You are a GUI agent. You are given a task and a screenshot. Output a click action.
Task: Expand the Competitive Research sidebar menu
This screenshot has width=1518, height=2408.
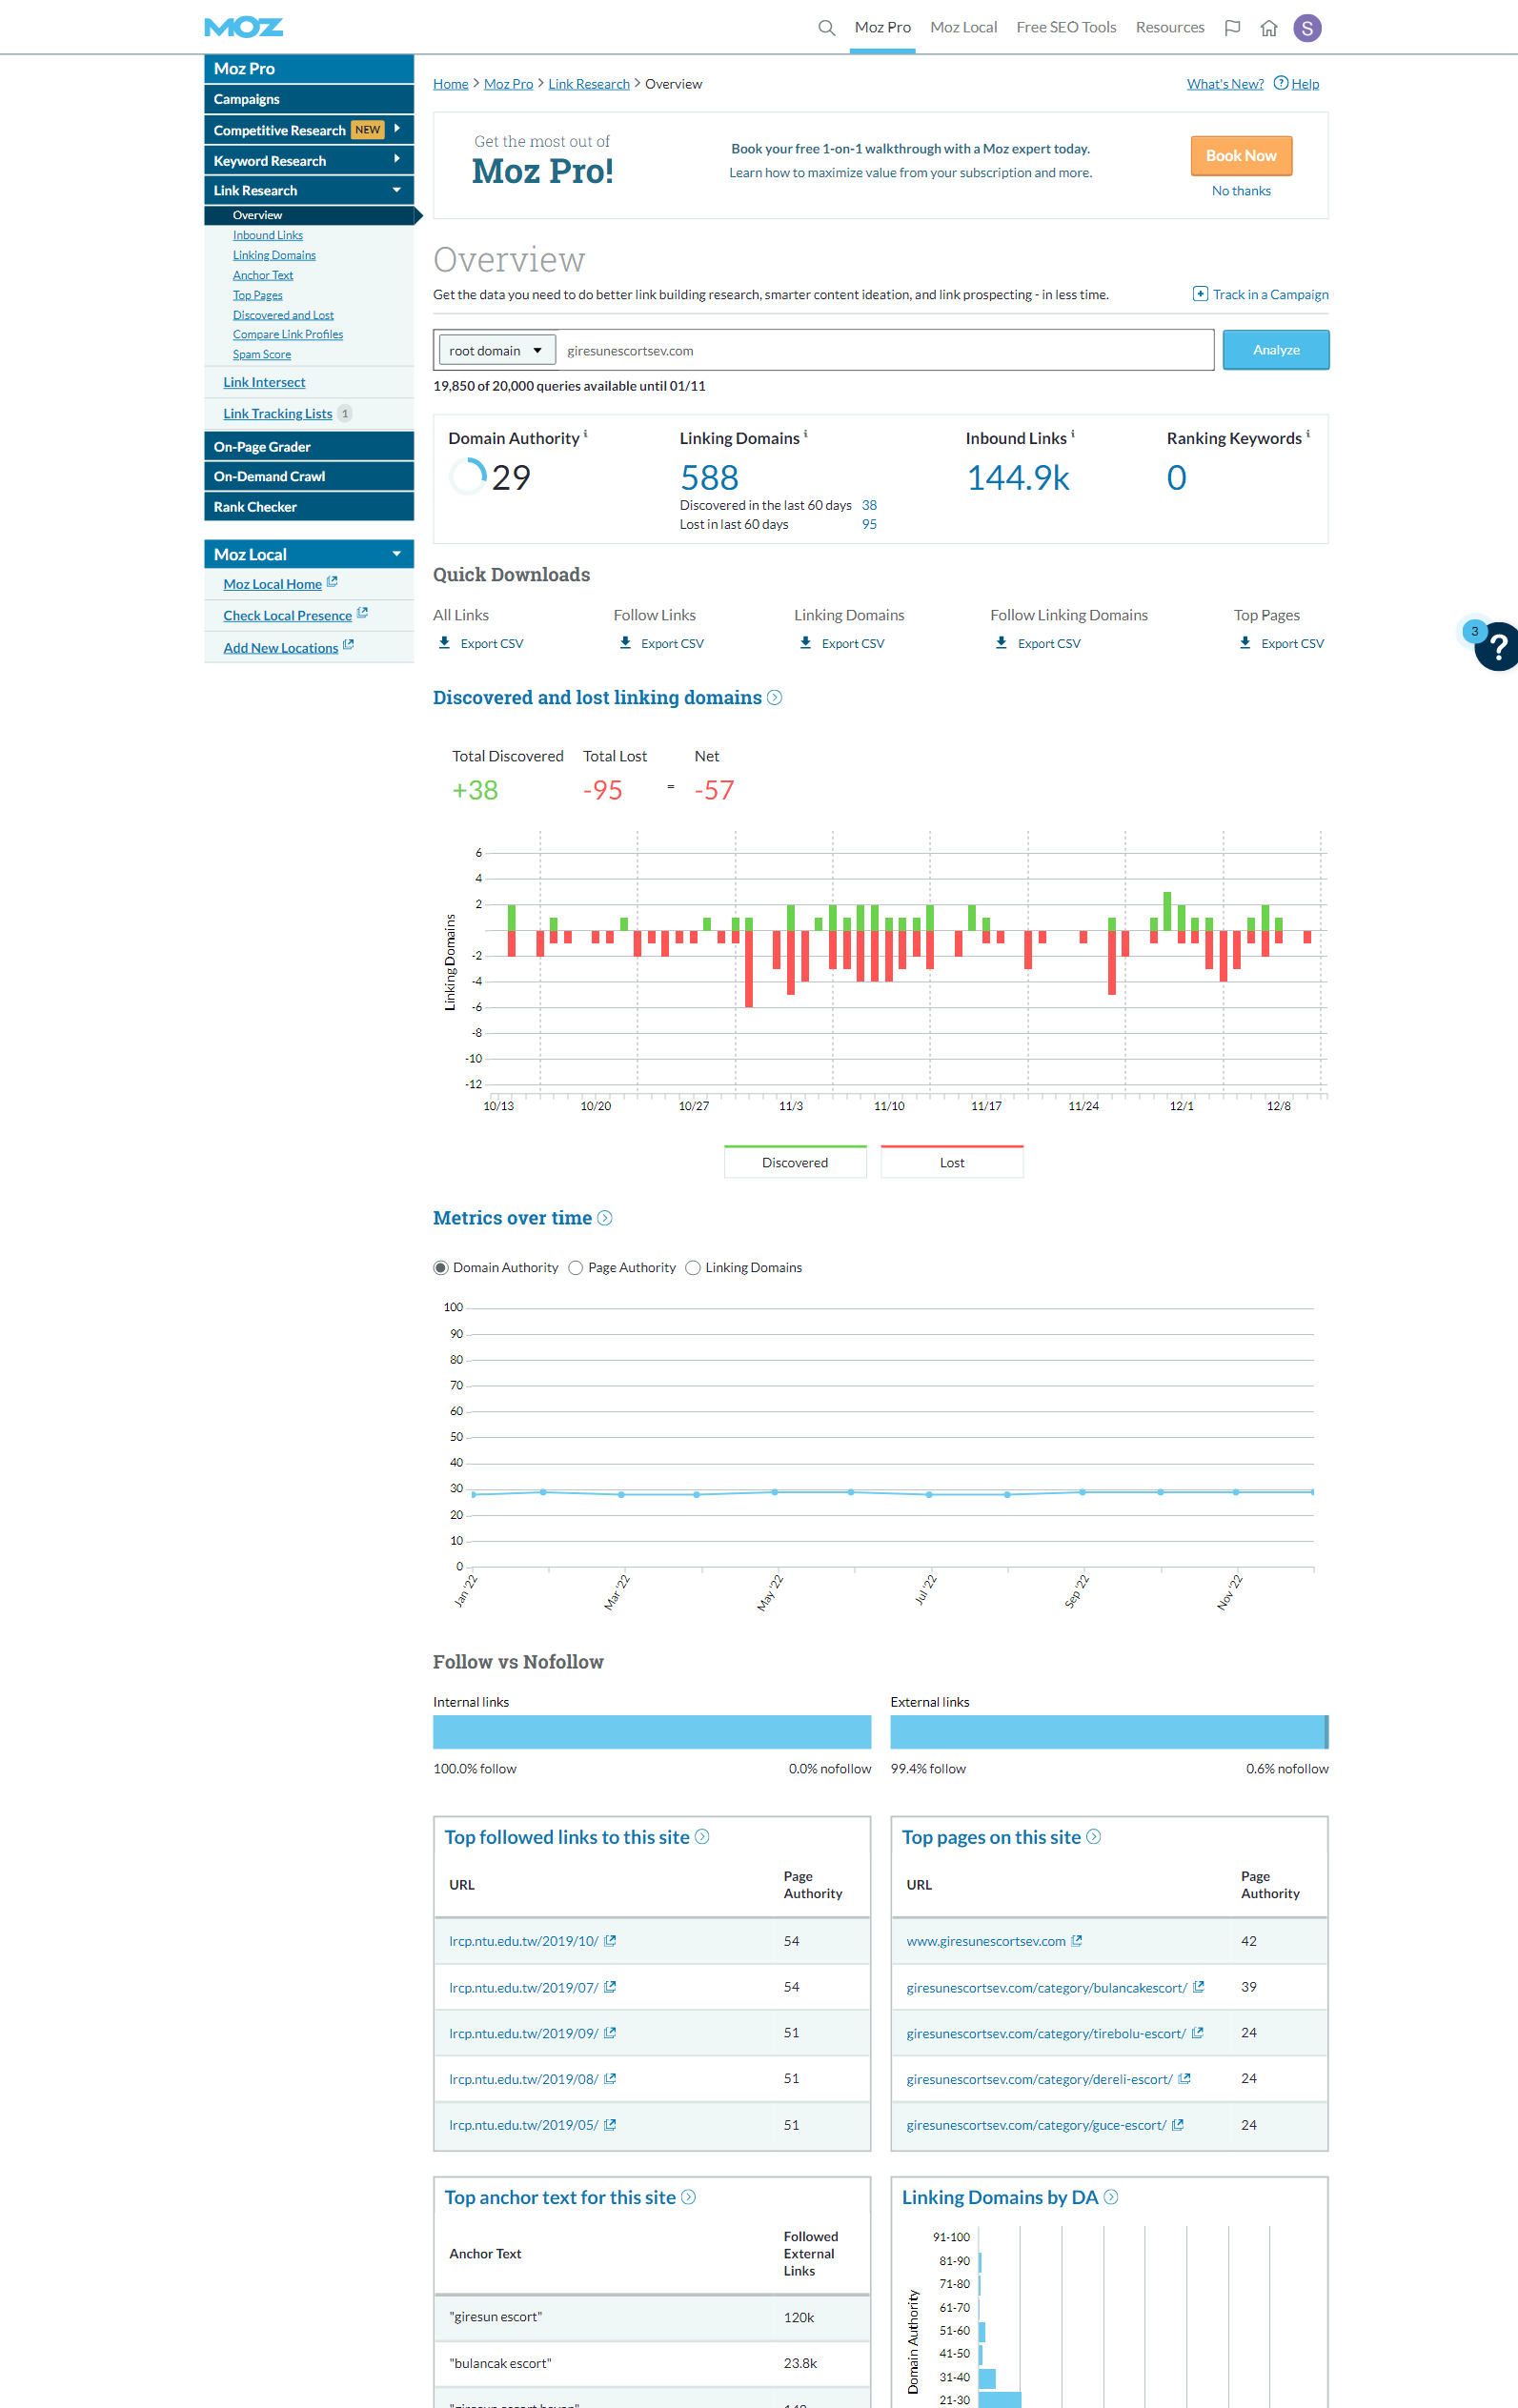[397, 129]
